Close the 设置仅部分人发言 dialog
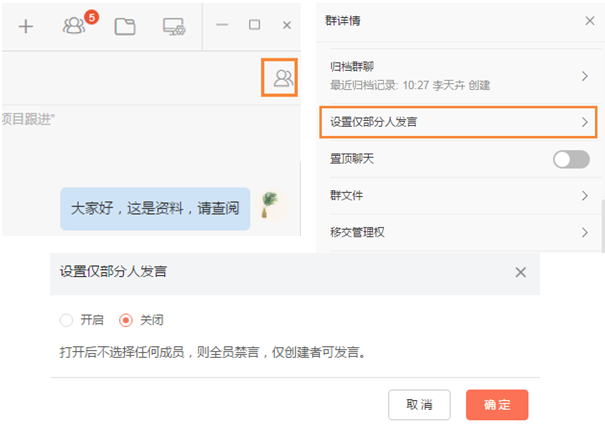Image resolution: width=605 pixels, height=428 pixels. (521, 272)
